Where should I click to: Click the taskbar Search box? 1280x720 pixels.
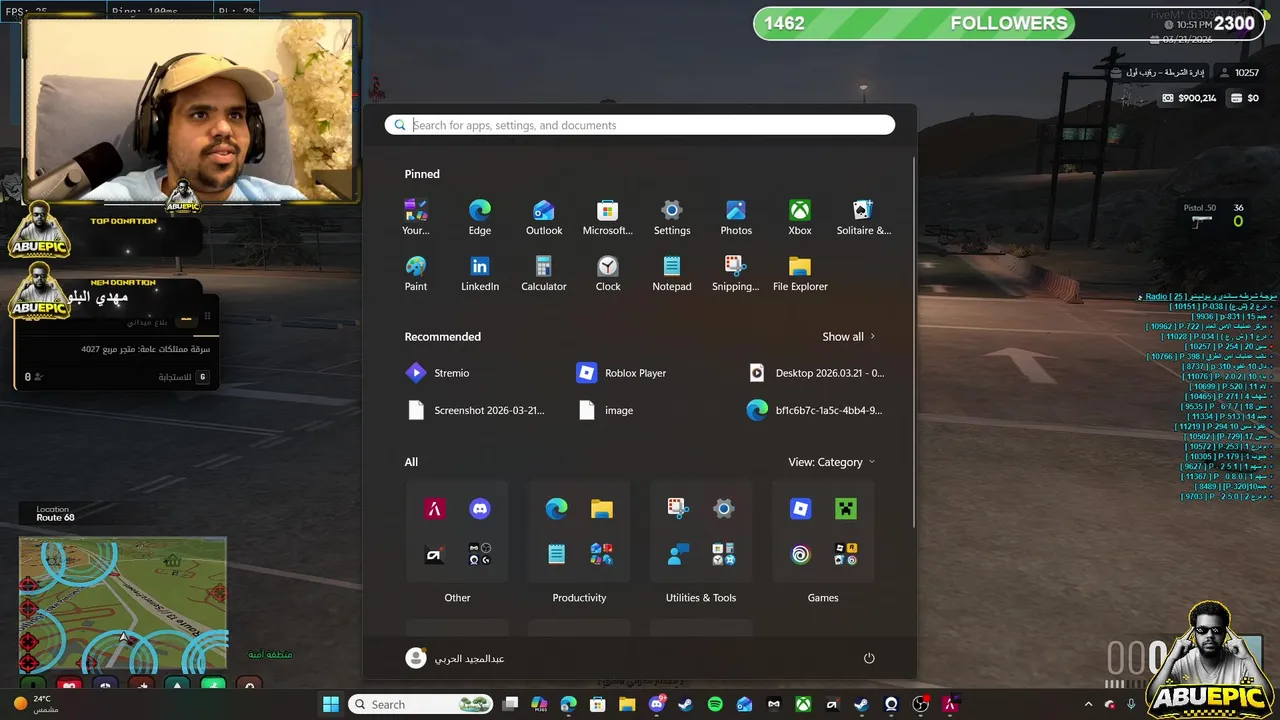click(419, 704)
